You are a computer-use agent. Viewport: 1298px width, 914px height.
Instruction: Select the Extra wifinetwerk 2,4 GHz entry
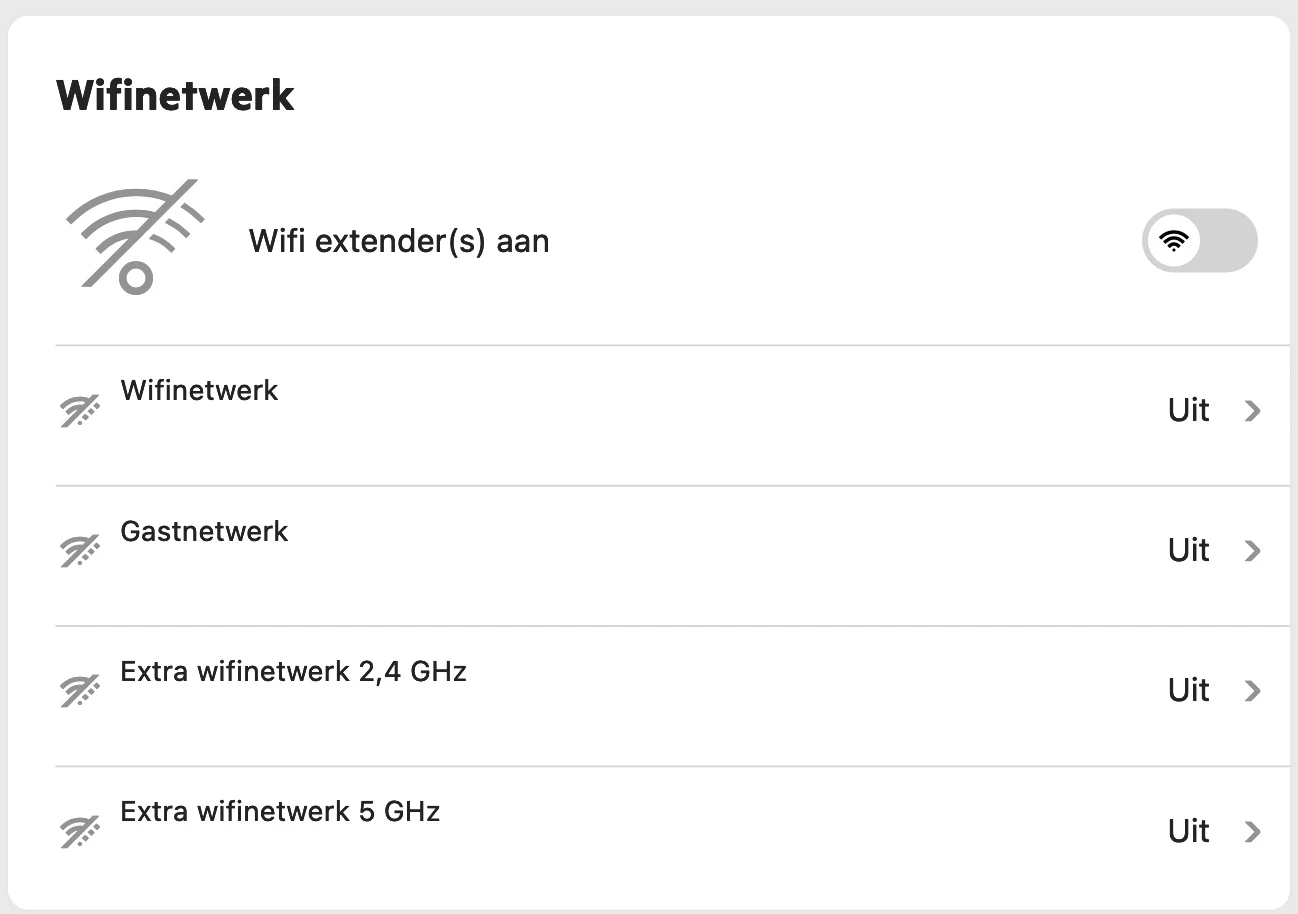(293, 671)
